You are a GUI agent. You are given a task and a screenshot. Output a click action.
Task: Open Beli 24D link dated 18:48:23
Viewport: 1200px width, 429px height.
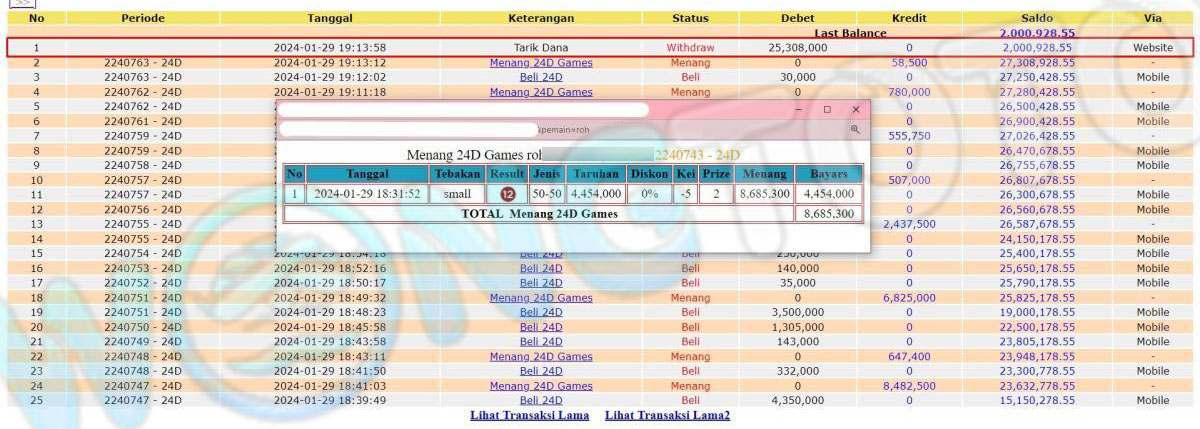(540, 312)
